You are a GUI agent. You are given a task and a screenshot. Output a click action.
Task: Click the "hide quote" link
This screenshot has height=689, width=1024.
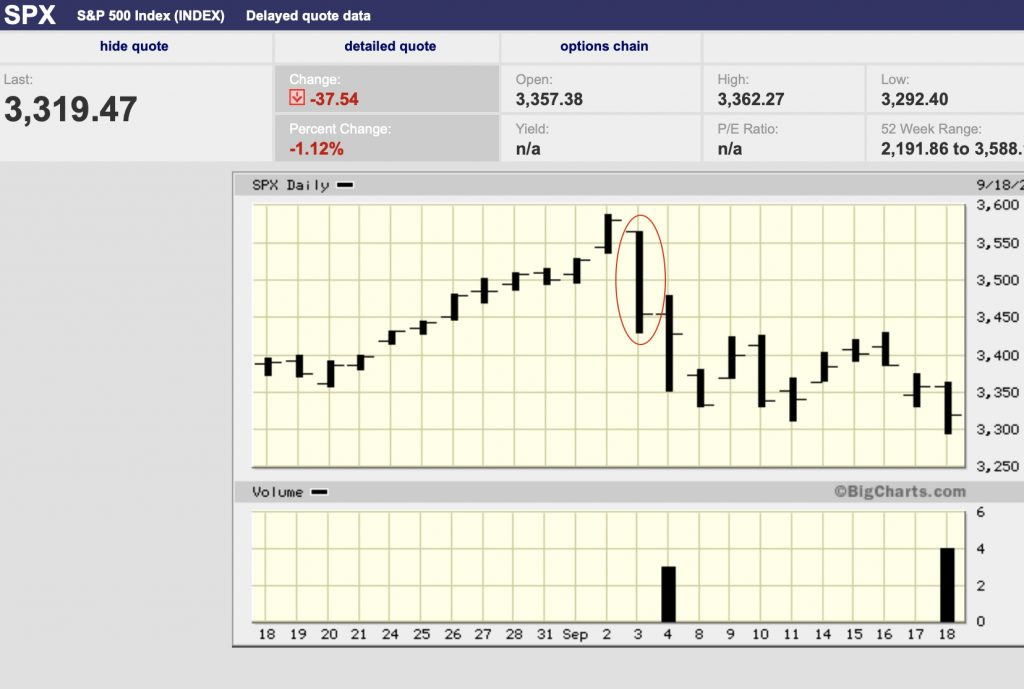click(x=134, y=46)
